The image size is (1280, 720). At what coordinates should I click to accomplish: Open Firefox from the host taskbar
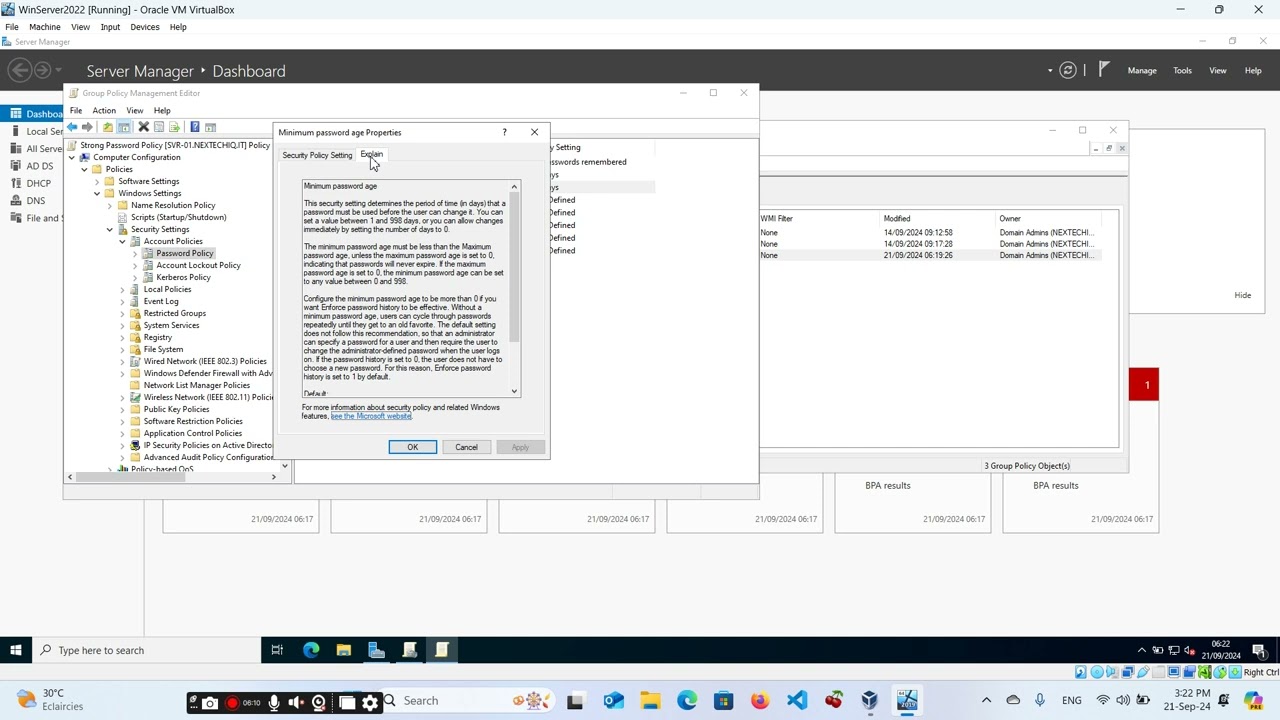(x=760, y=700)
